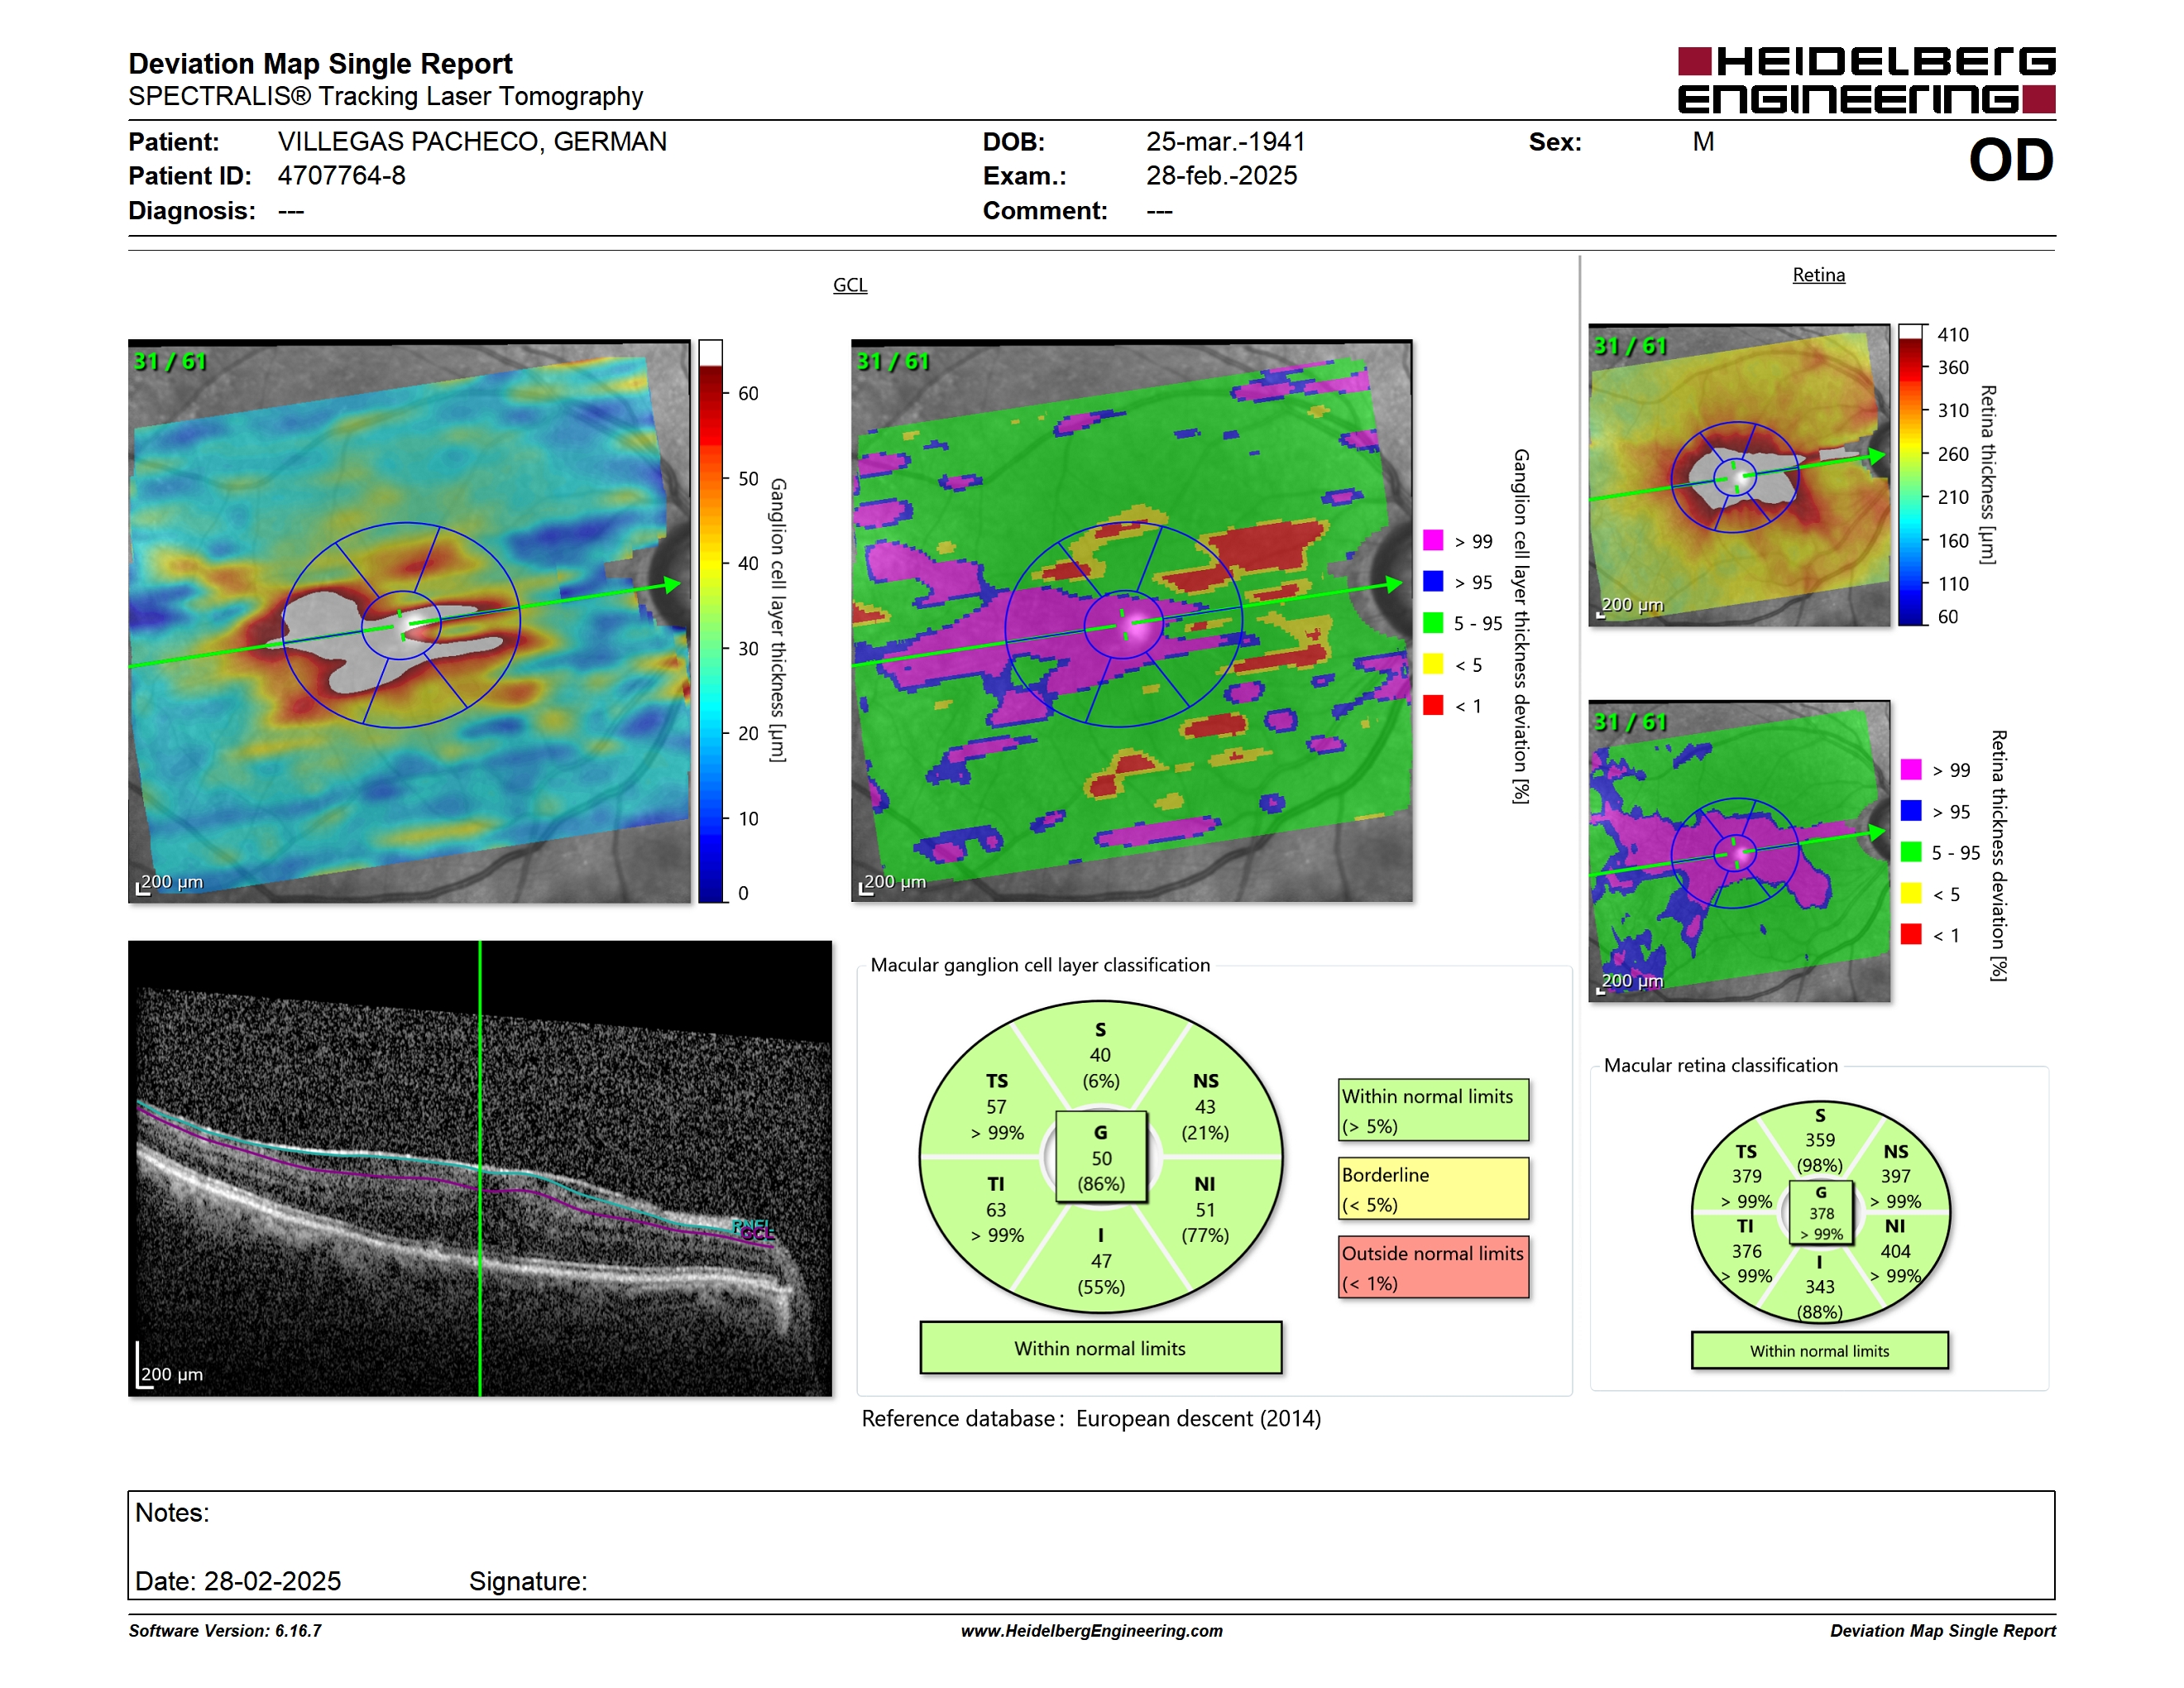Image resolution: width=2184 pixels, height=1688 pixels.
Task: Click retina sector NS value 397
Action: pos(1895,1176)
